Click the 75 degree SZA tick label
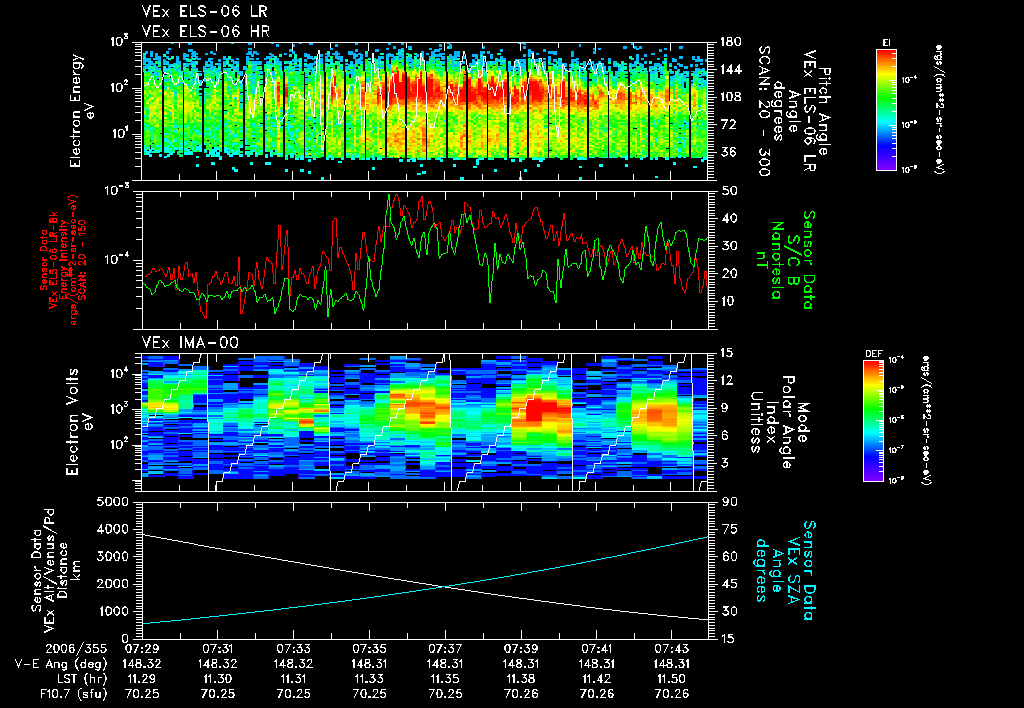The width and height of the screenshot is (1024, 708). 729,530
